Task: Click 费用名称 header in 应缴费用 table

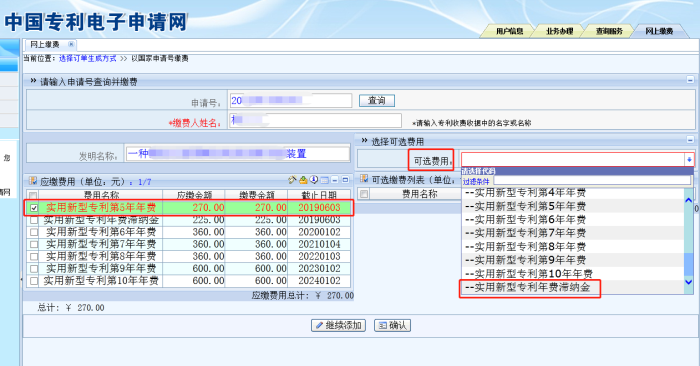Action: click(101, 195)
